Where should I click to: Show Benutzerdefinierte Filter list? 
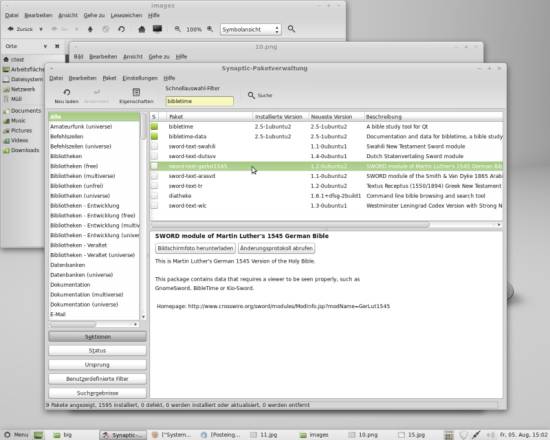click(98, 379)
